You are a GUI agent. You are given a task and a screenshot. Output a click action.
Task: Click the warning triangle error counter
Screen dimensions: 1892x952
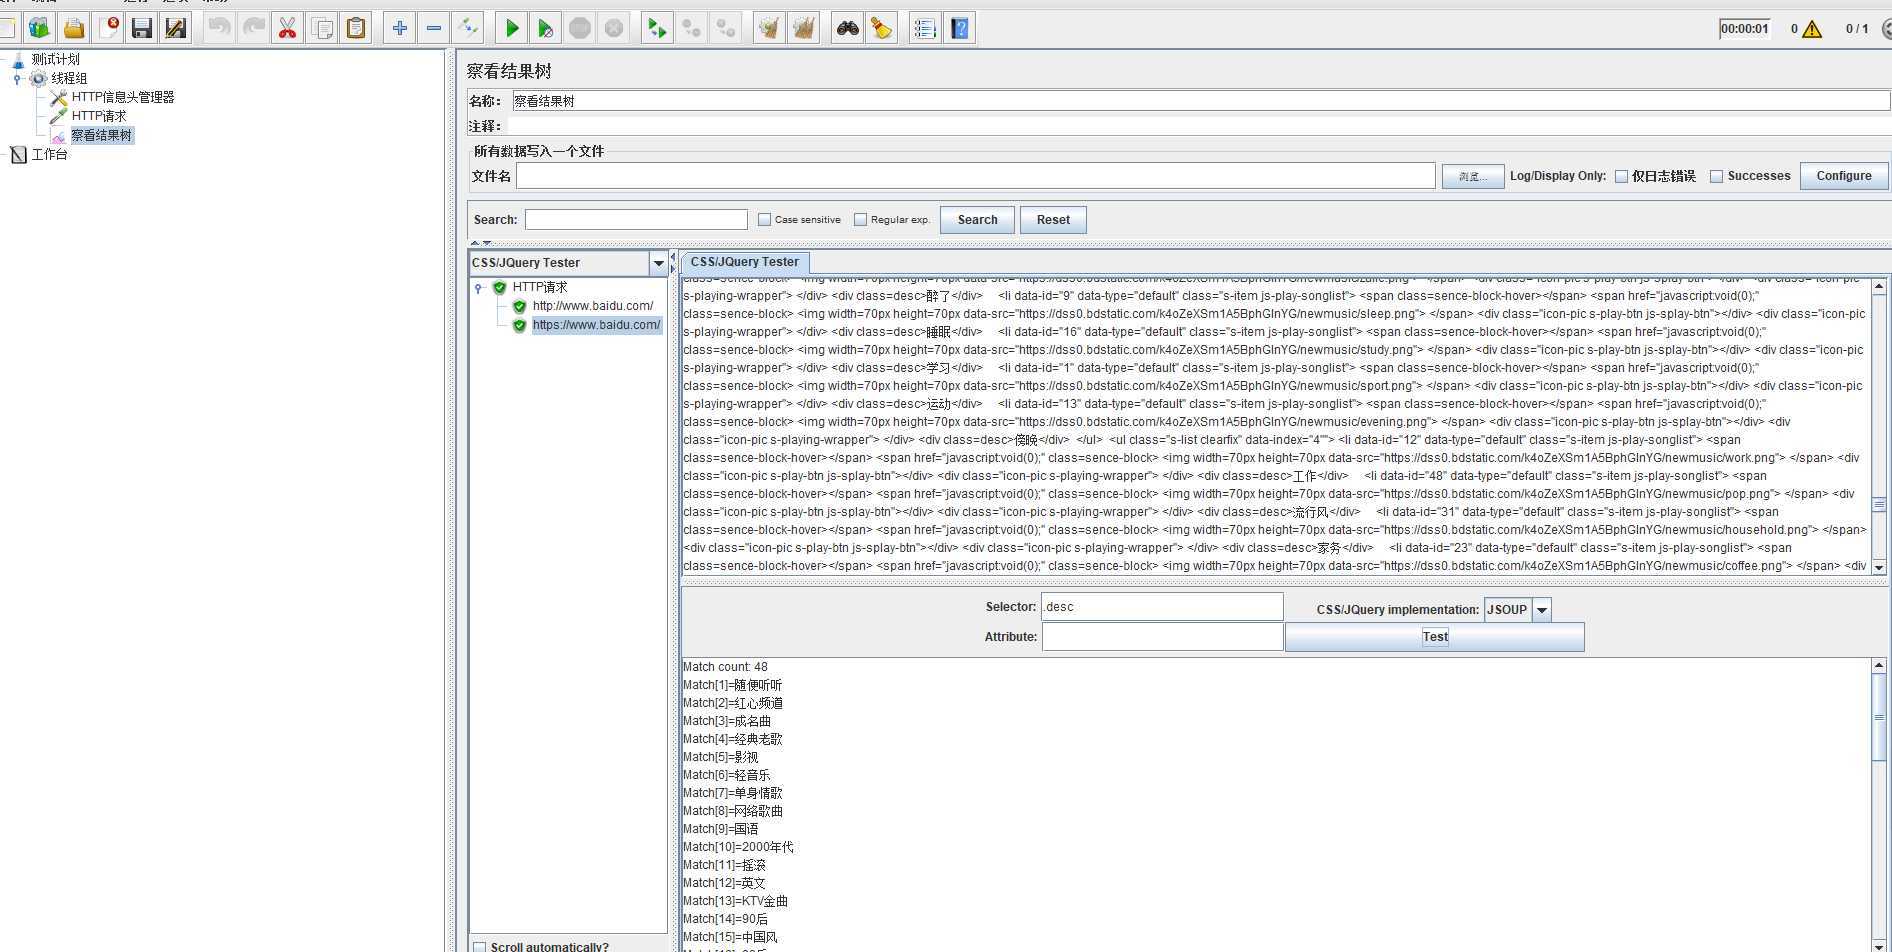(1812, 29)
